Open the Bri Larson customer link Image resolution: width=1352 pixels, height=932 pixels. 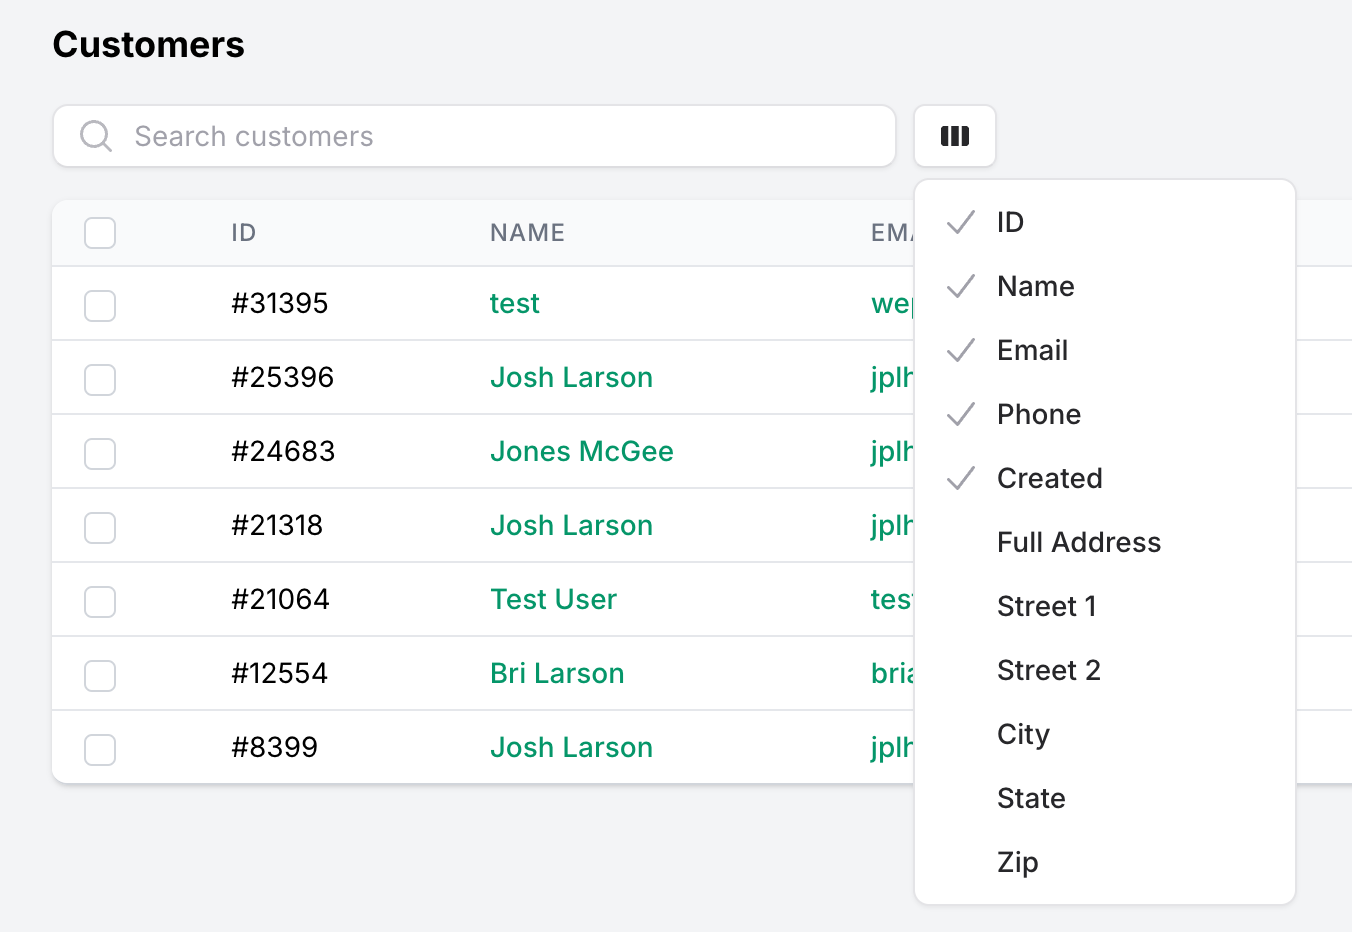click(x=557, y=673)
